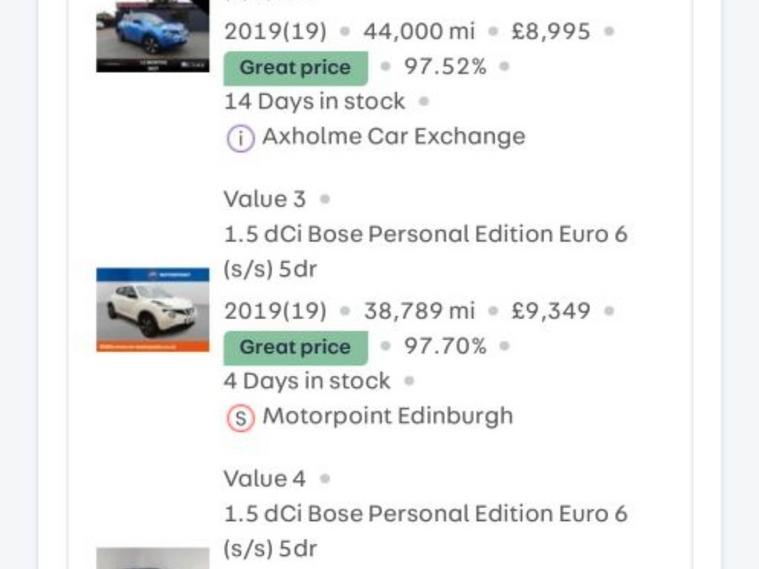Click the 97.52% price indicator value
This screenshot has width=759, height=569.
point(445,67)
